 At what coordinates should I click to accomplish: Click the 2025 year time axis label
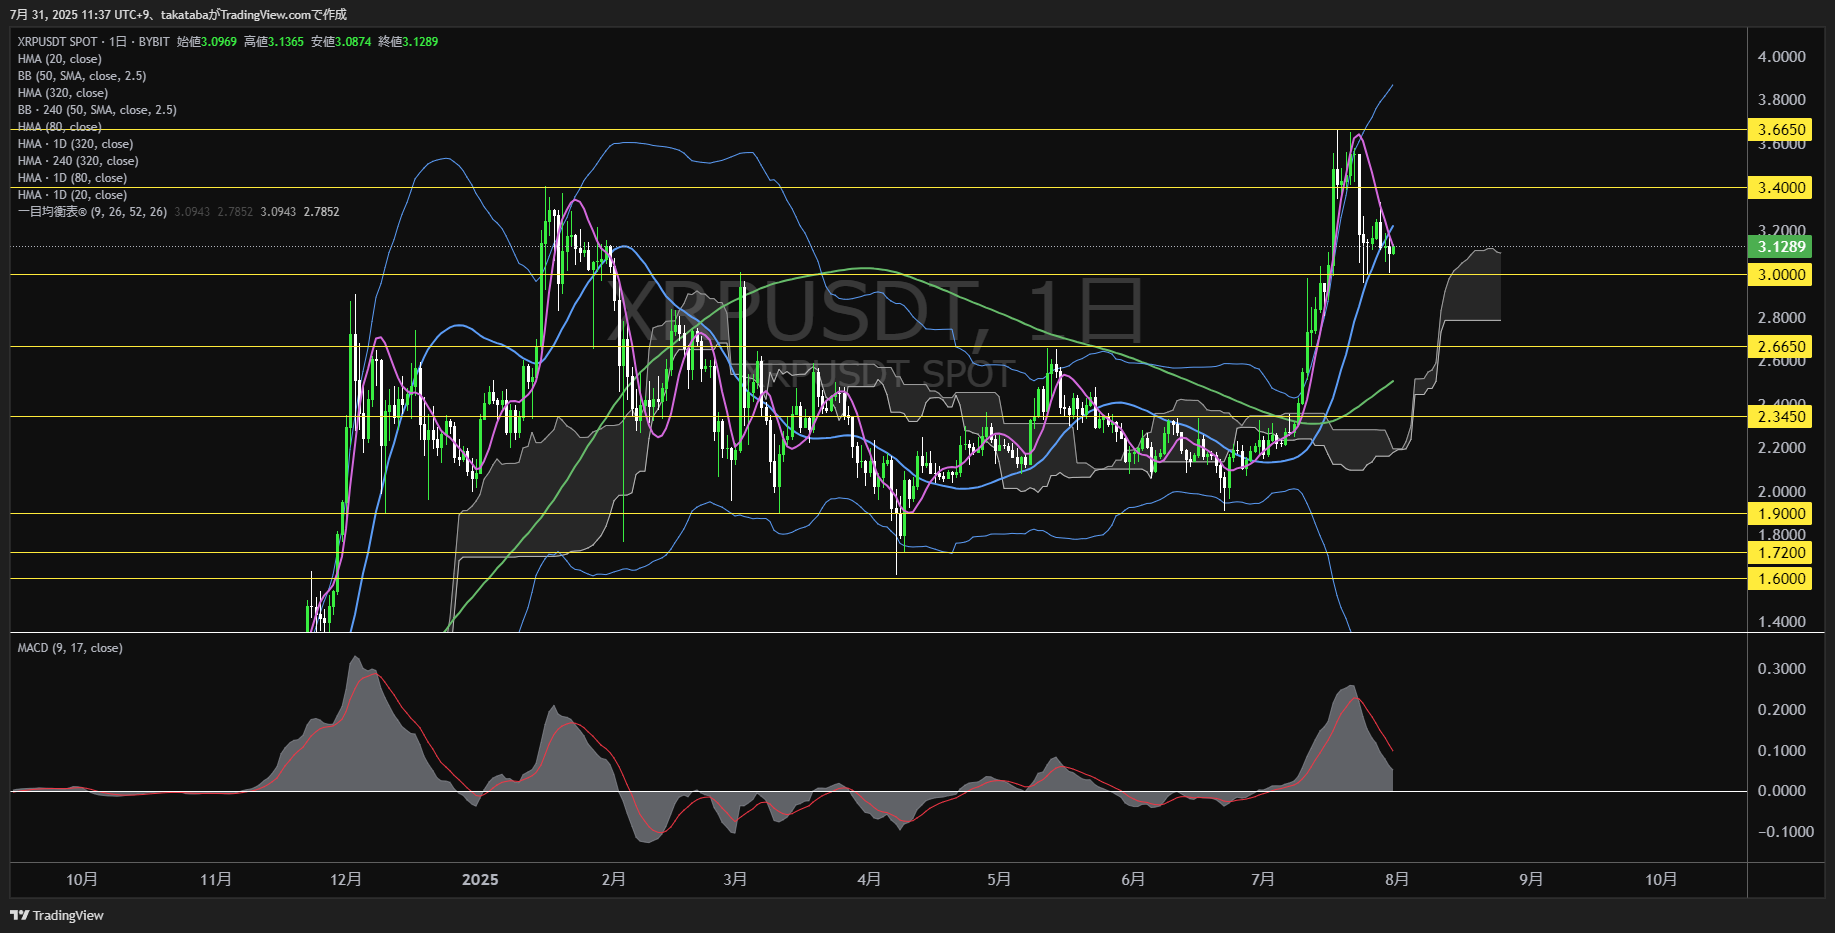(x=480, y=879)
